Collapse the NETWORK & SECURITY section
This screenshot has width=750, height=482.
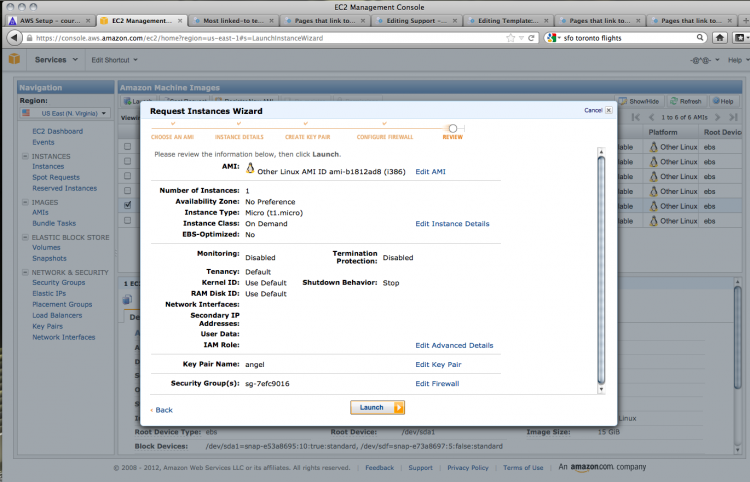[x=25, y=272]
